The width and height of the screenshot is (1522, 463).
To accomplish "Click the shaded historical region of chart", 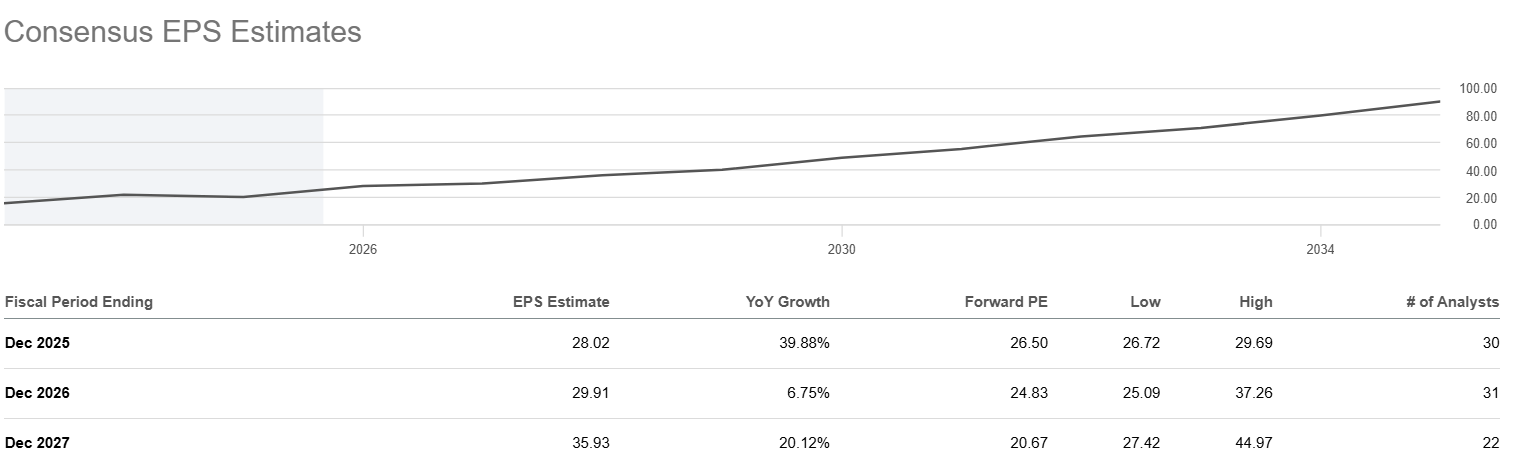I will (x=164, y=156).
